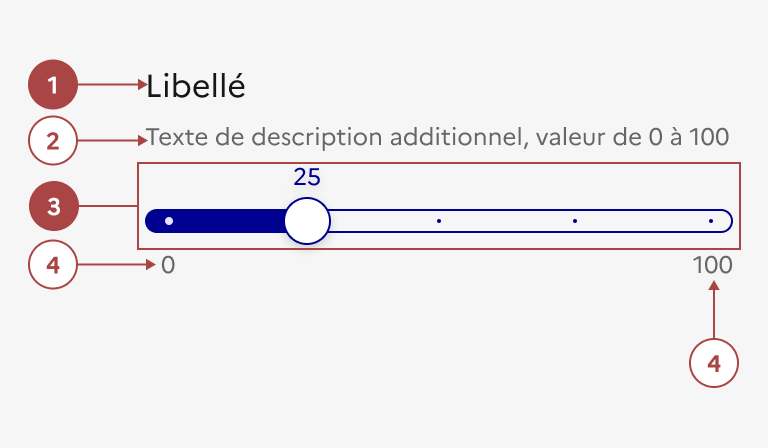Click the tick dot at the slider's end
The height and width of the screenshot is (448, 768).
(x=710, y=220)
